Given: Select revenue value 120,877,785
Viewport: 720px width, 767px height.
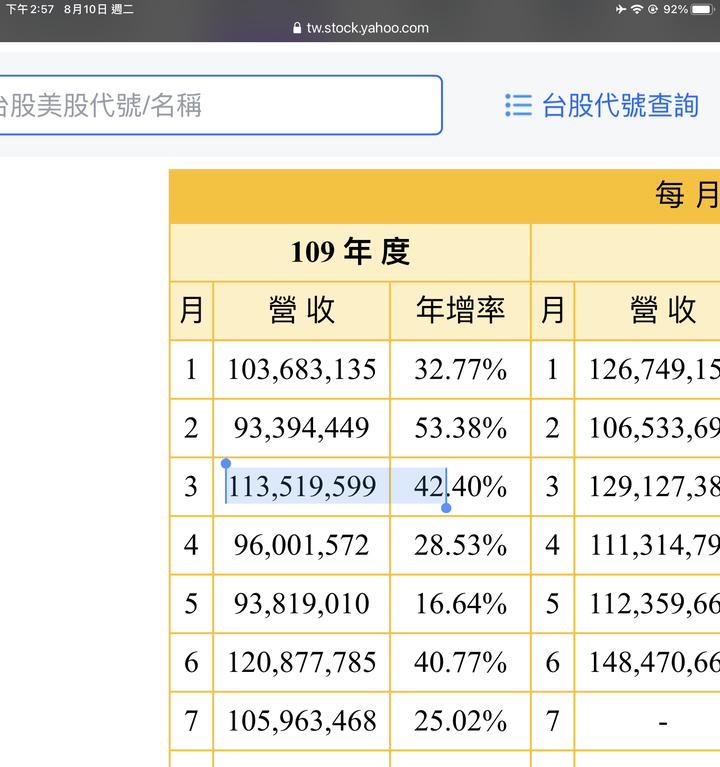Looking at the screenshot, I should coord(302,663).
